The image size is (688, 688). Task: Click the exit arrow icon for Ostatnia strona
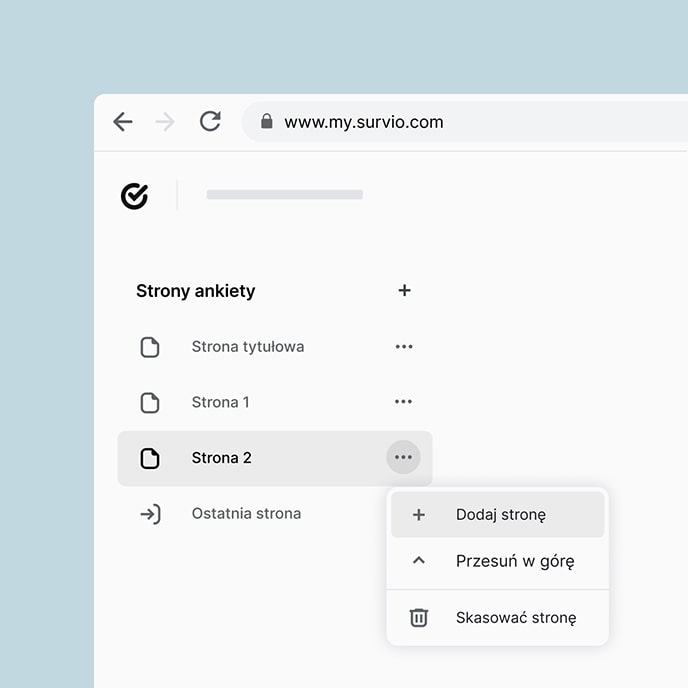[x=150, y=515]
